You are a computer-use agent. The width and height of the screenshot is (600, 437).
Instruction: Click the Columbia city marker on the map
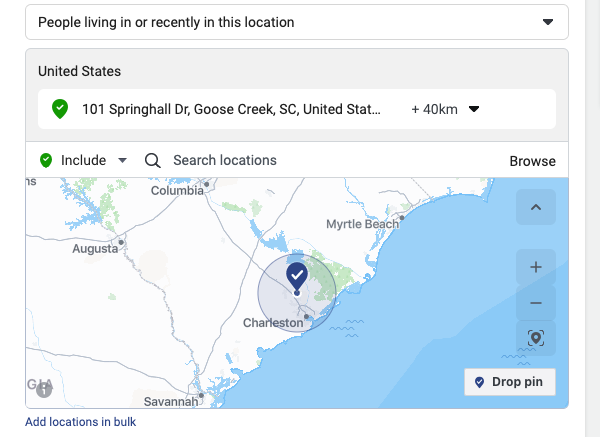click(x=207, y=184)
